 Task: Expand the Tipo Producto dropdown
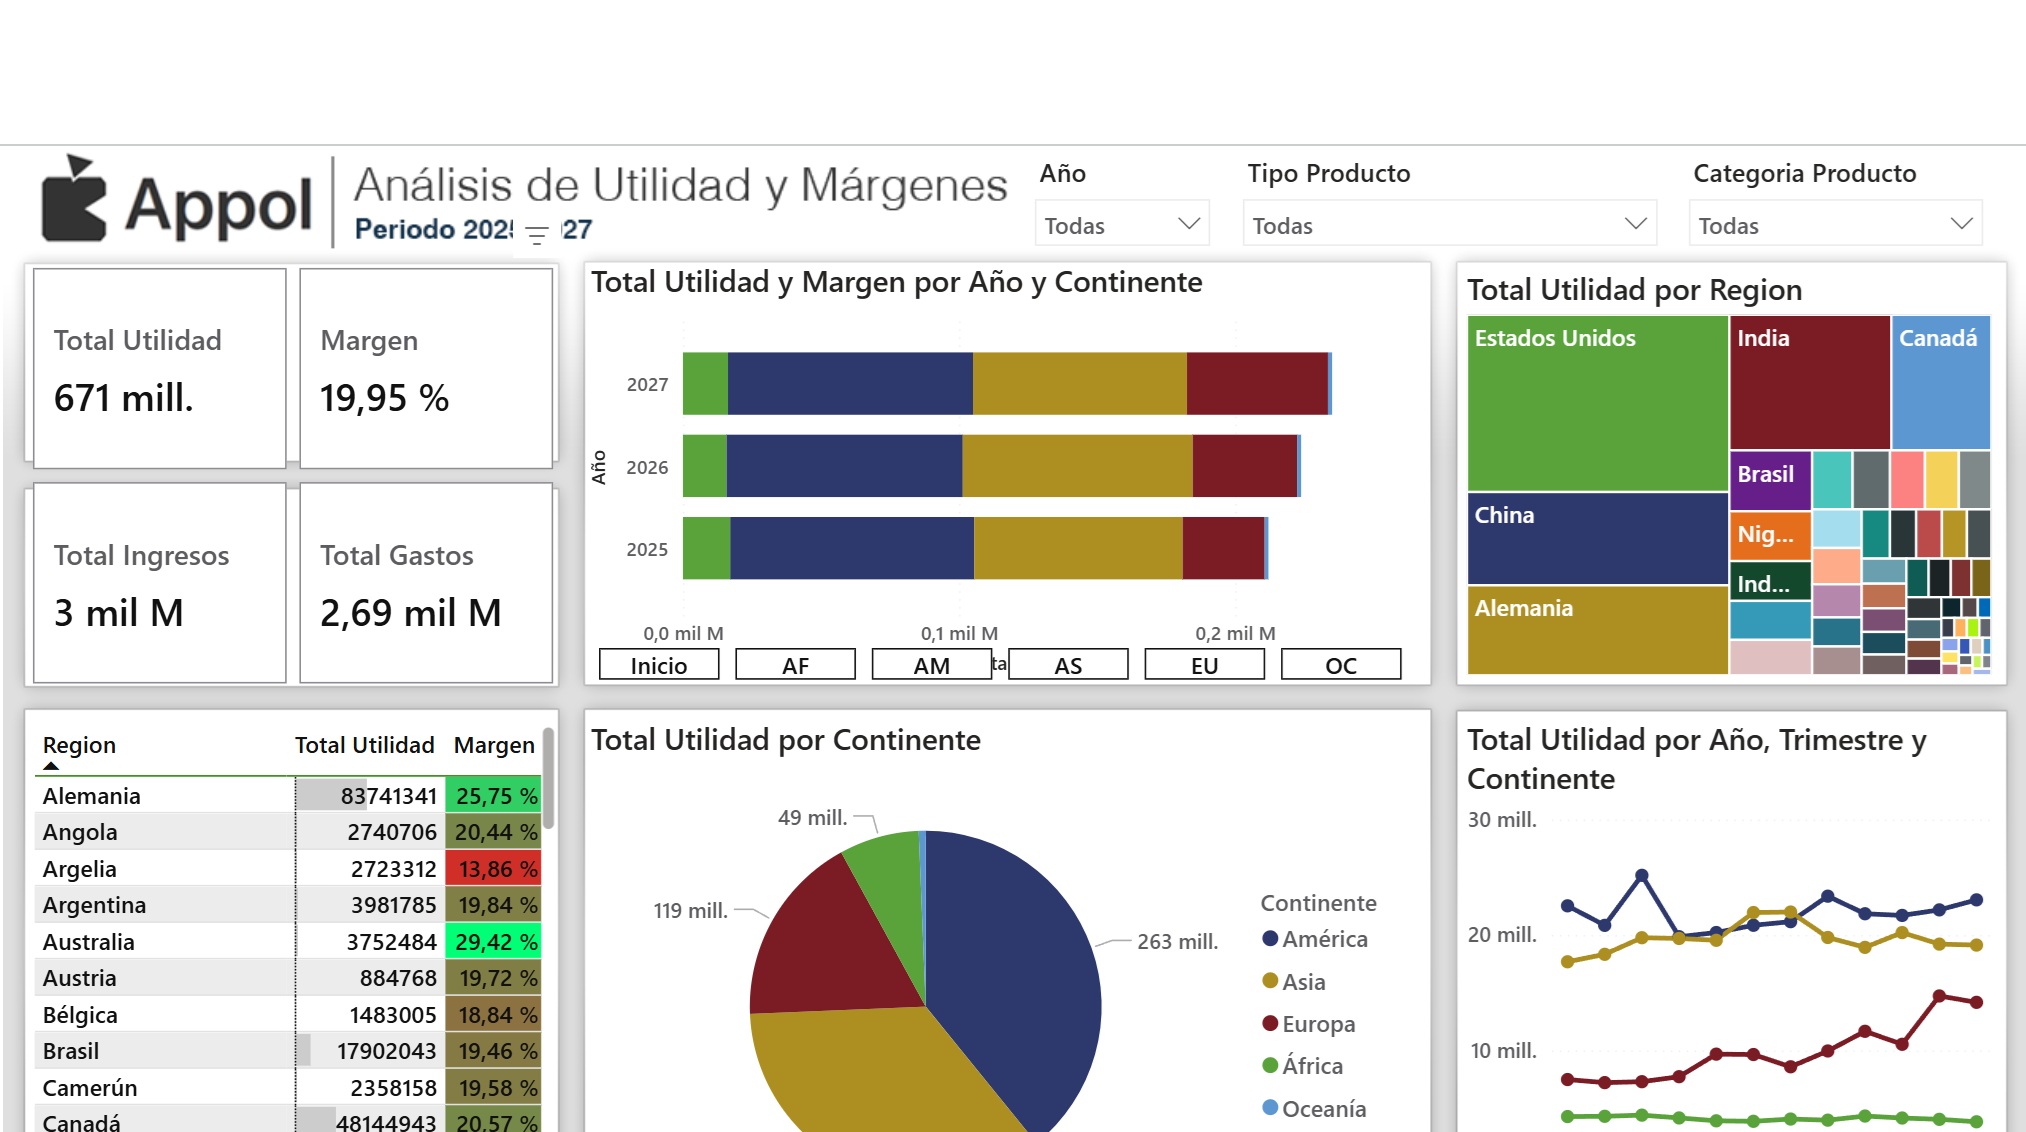tap(1448, 225)
